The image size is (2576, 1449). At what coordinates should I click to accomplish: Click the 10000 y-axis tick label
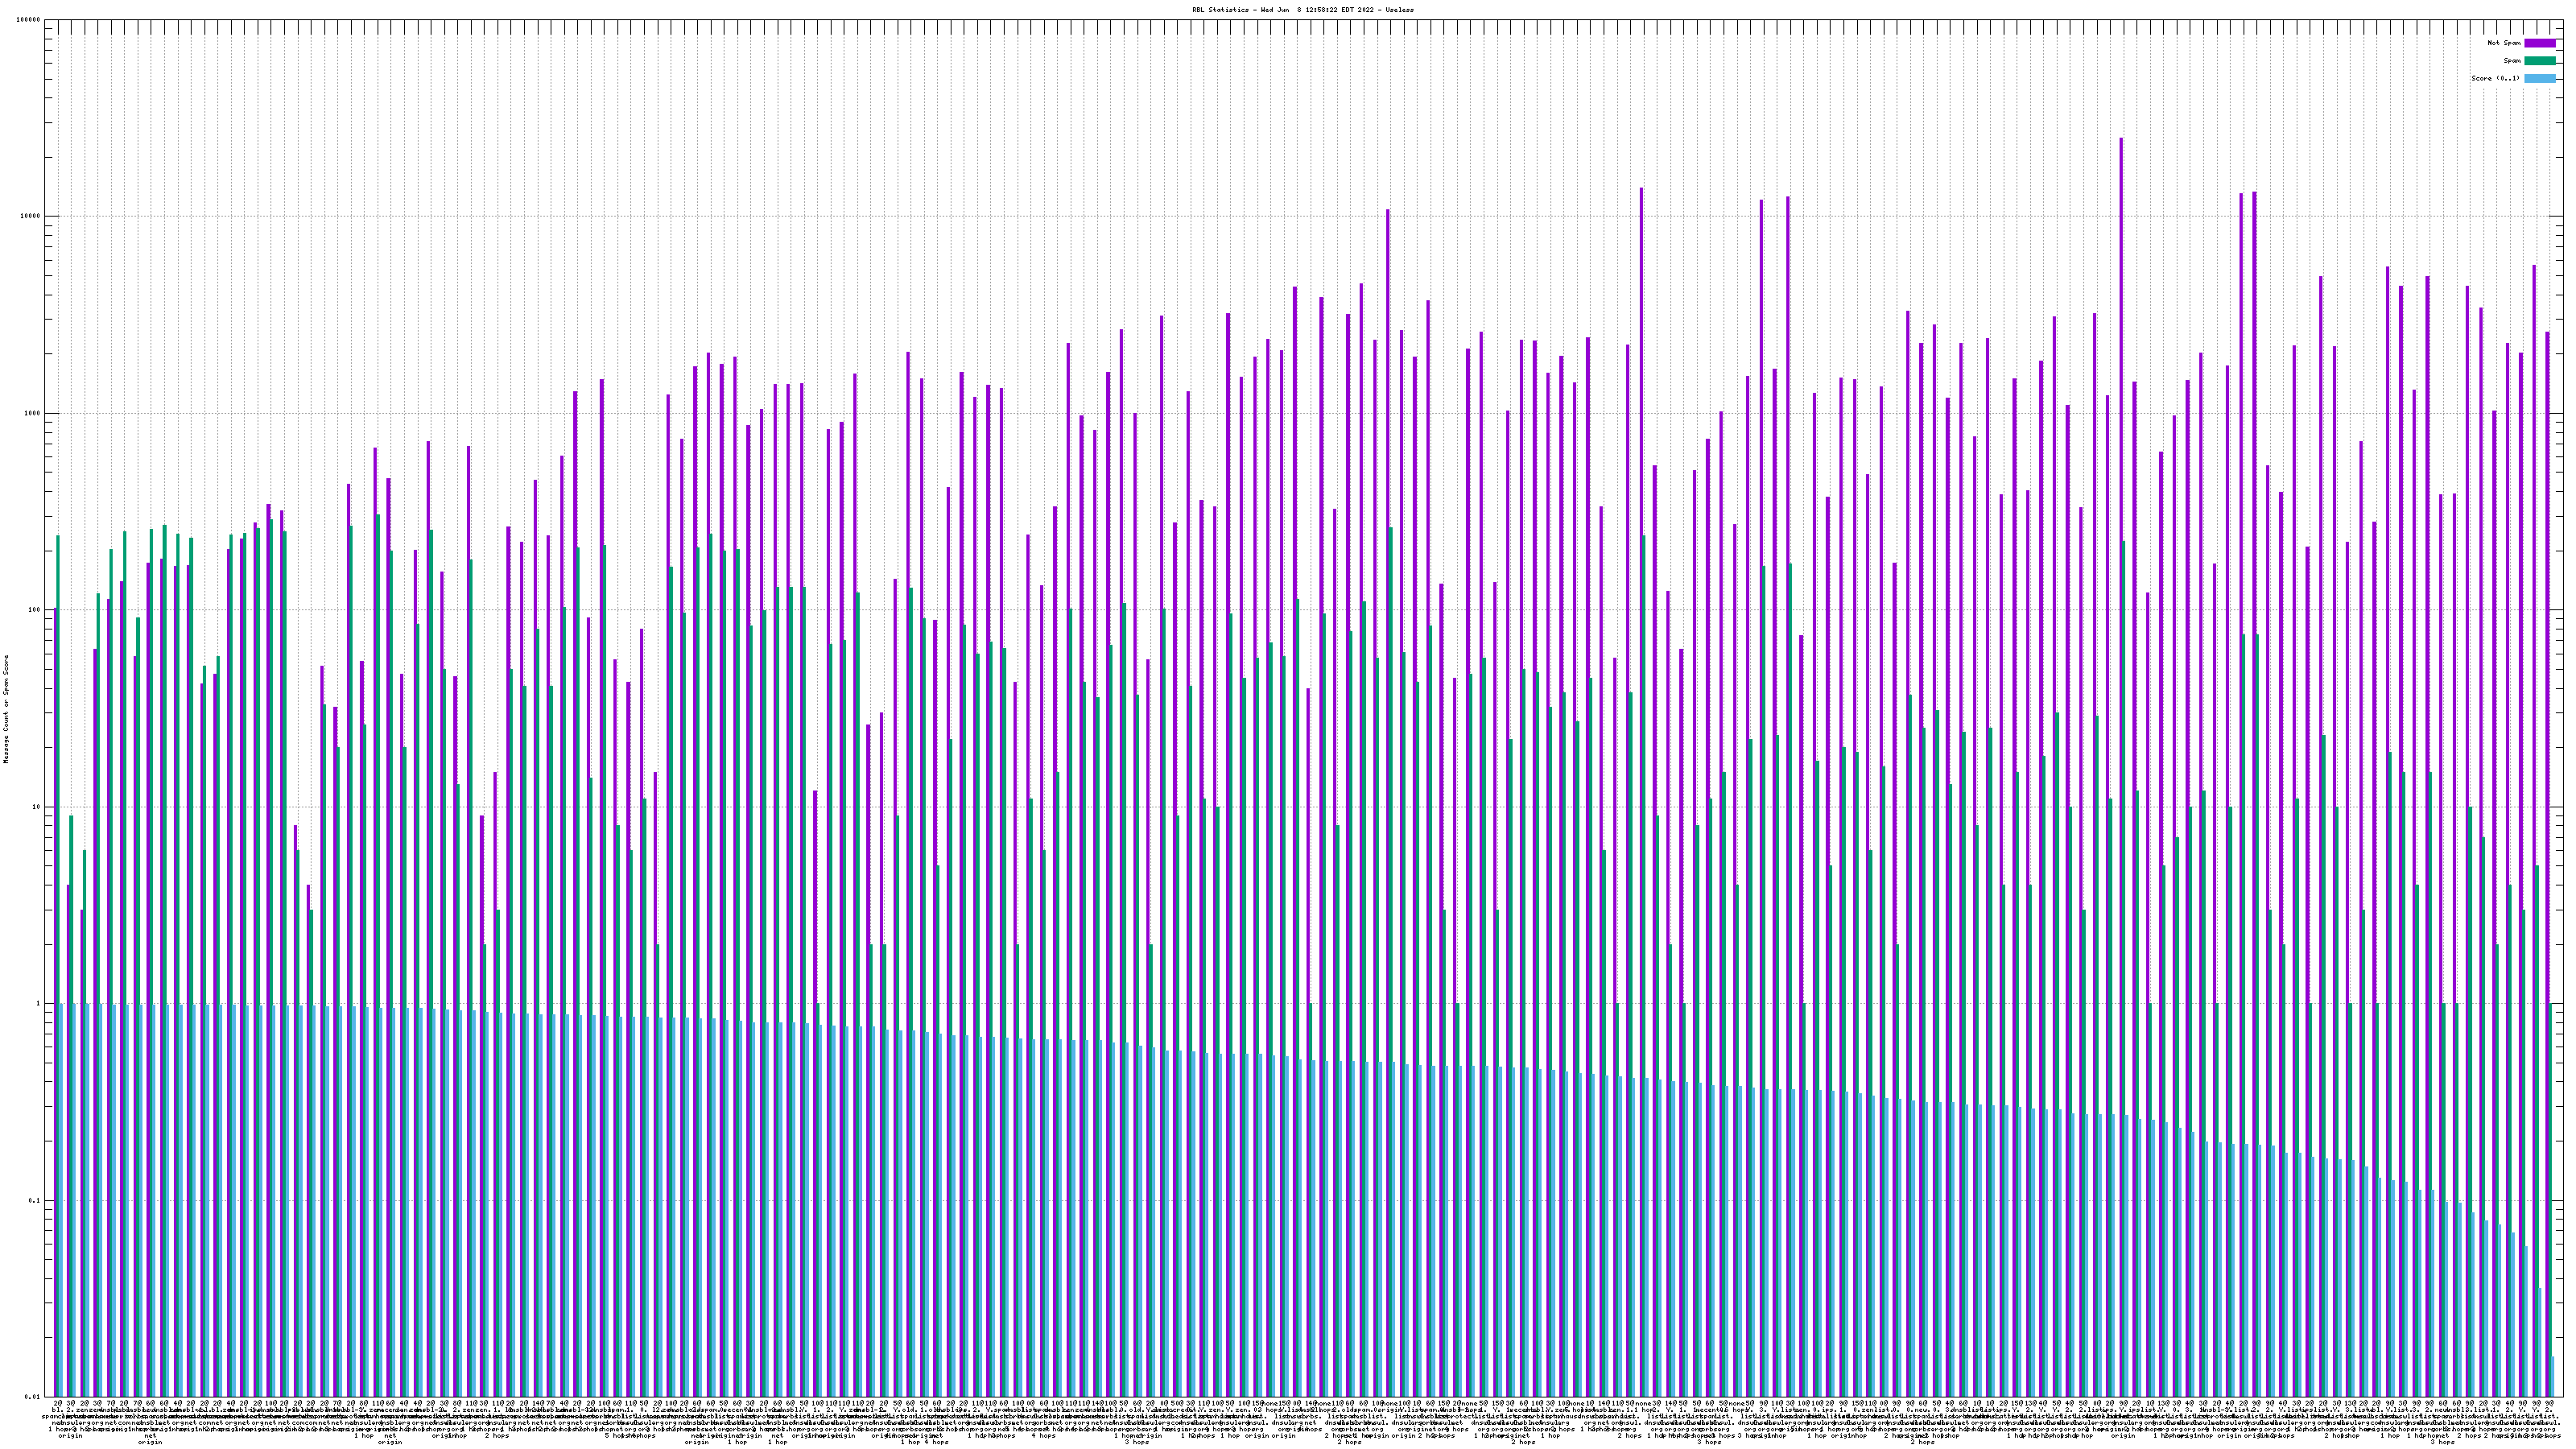point(31,217)
